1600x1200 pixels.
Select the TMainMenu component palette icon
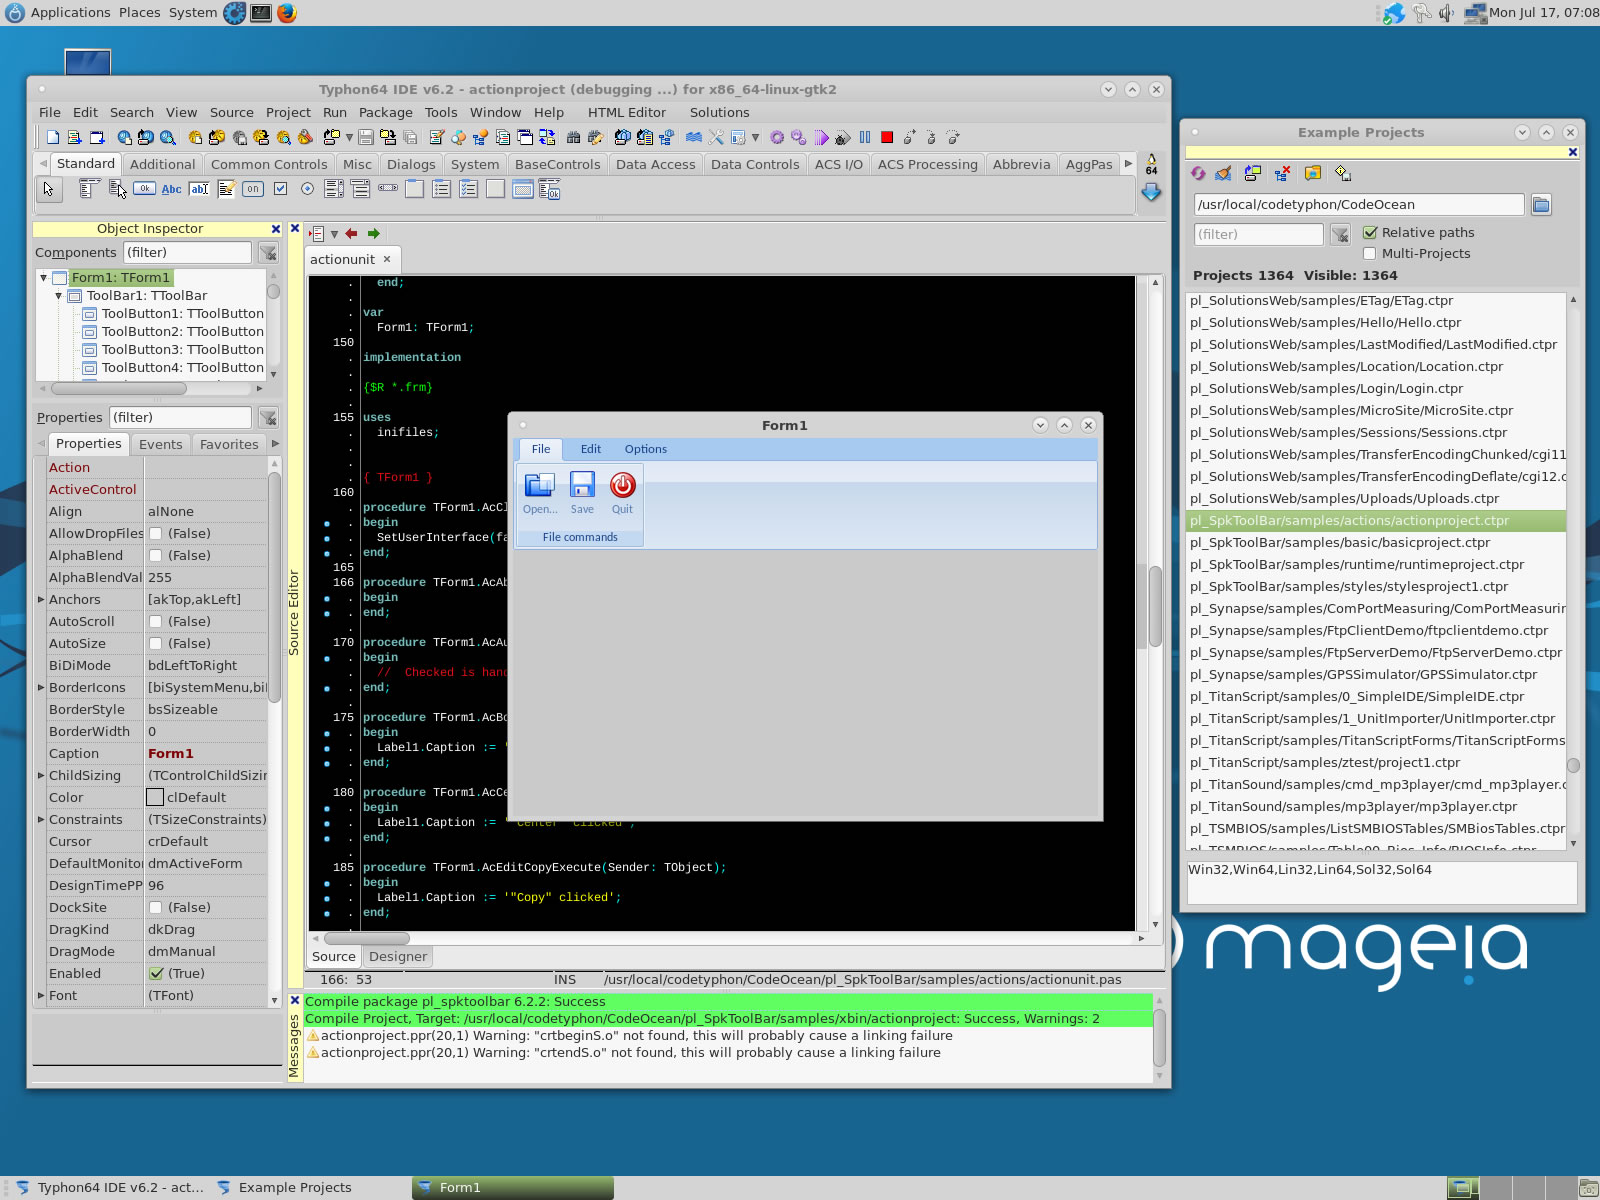point(89,188)
